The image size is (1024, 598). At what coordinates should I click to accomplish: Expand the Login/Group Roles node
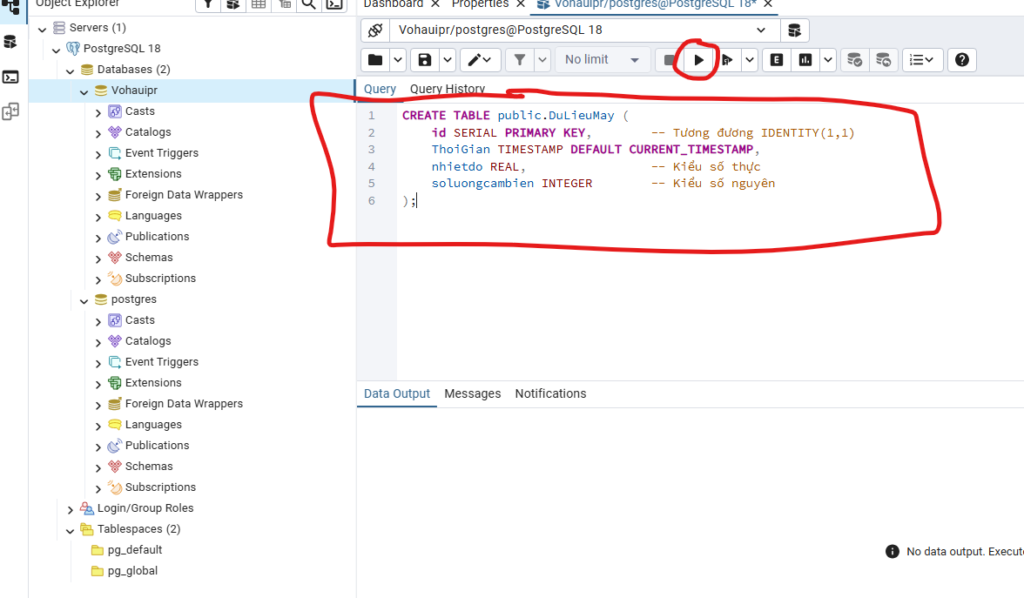pos(71,509)
